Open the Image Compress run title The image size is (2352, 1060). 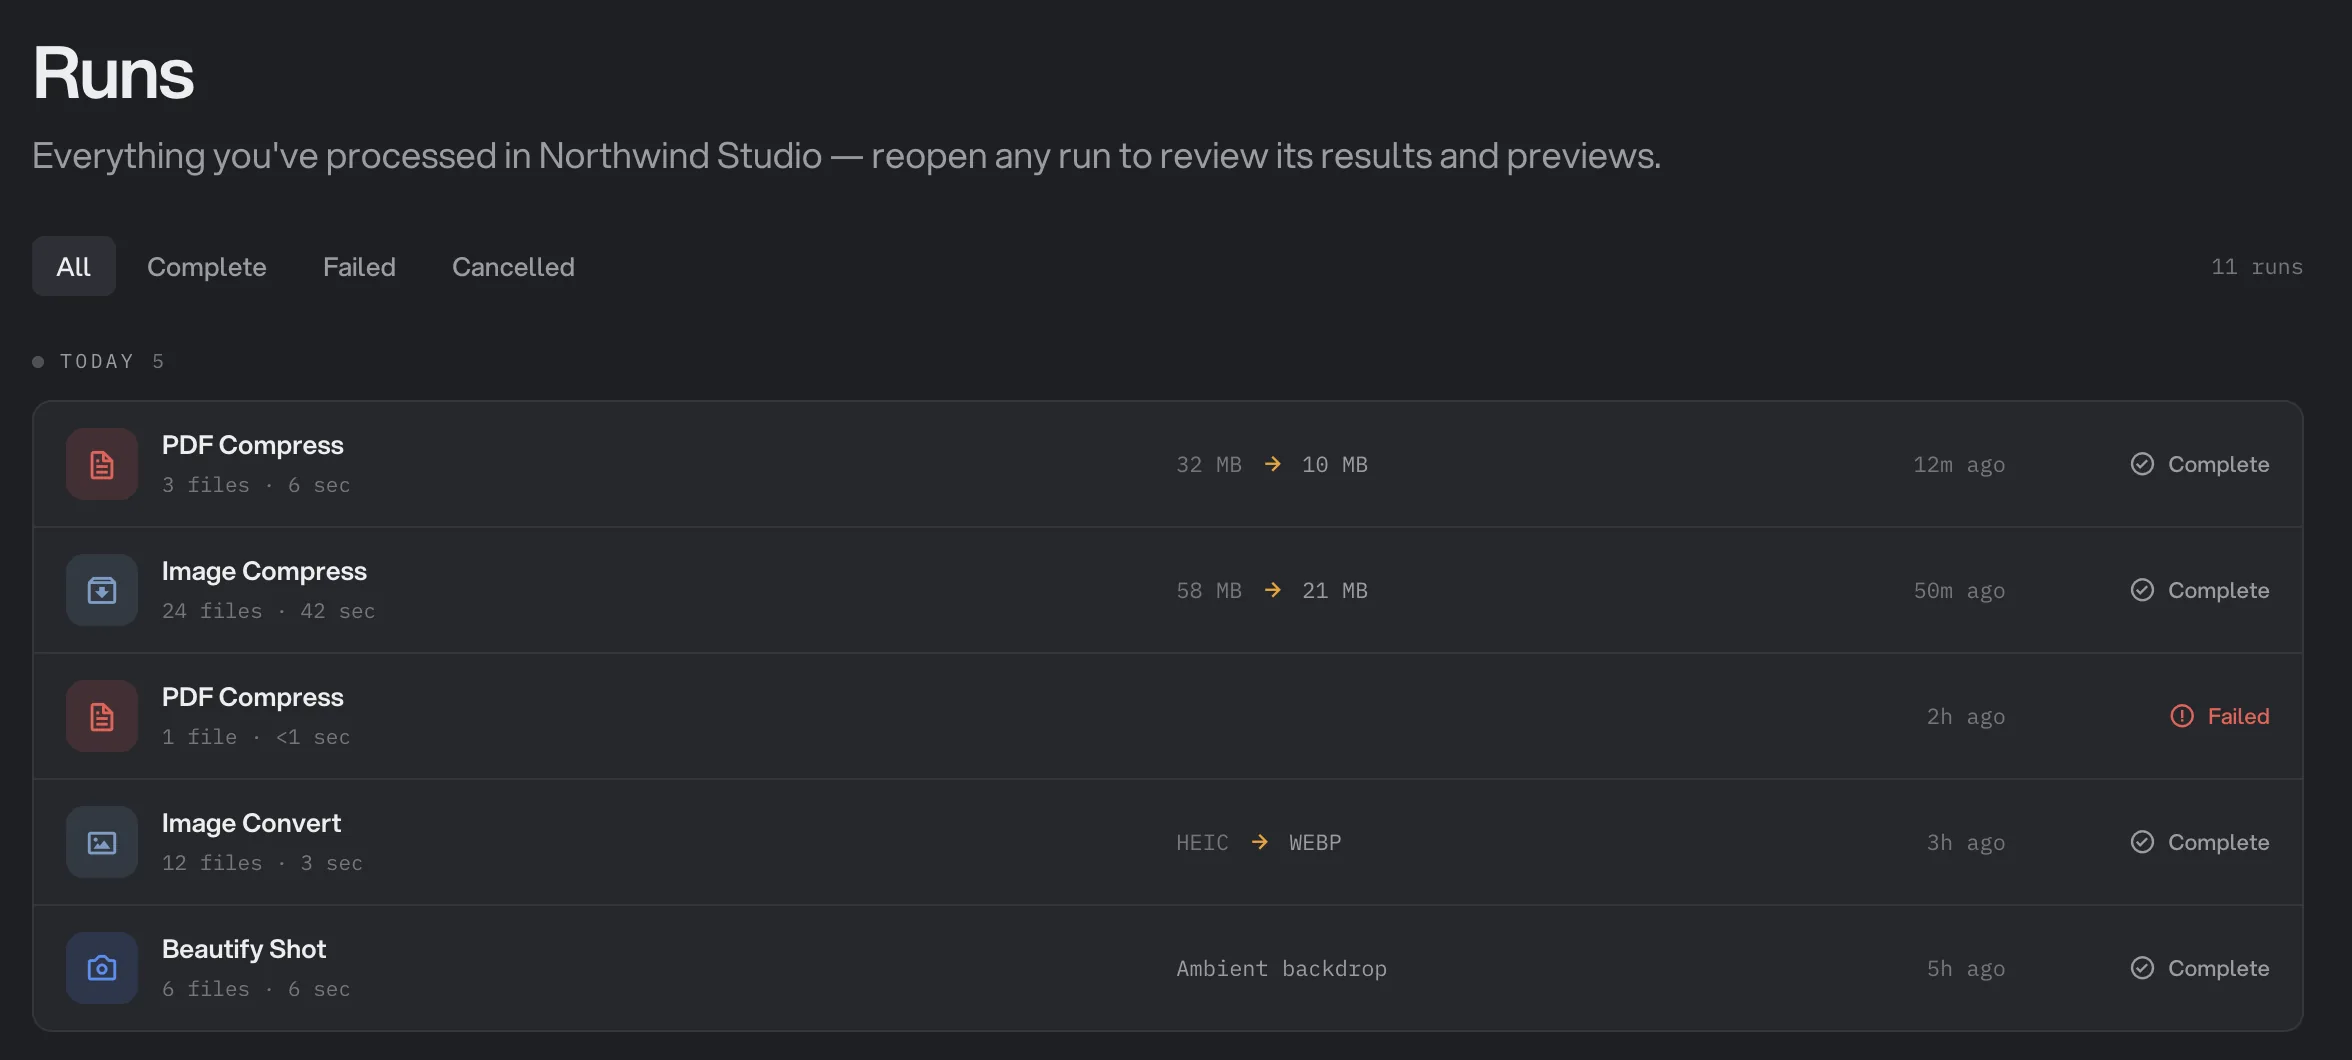264,571
